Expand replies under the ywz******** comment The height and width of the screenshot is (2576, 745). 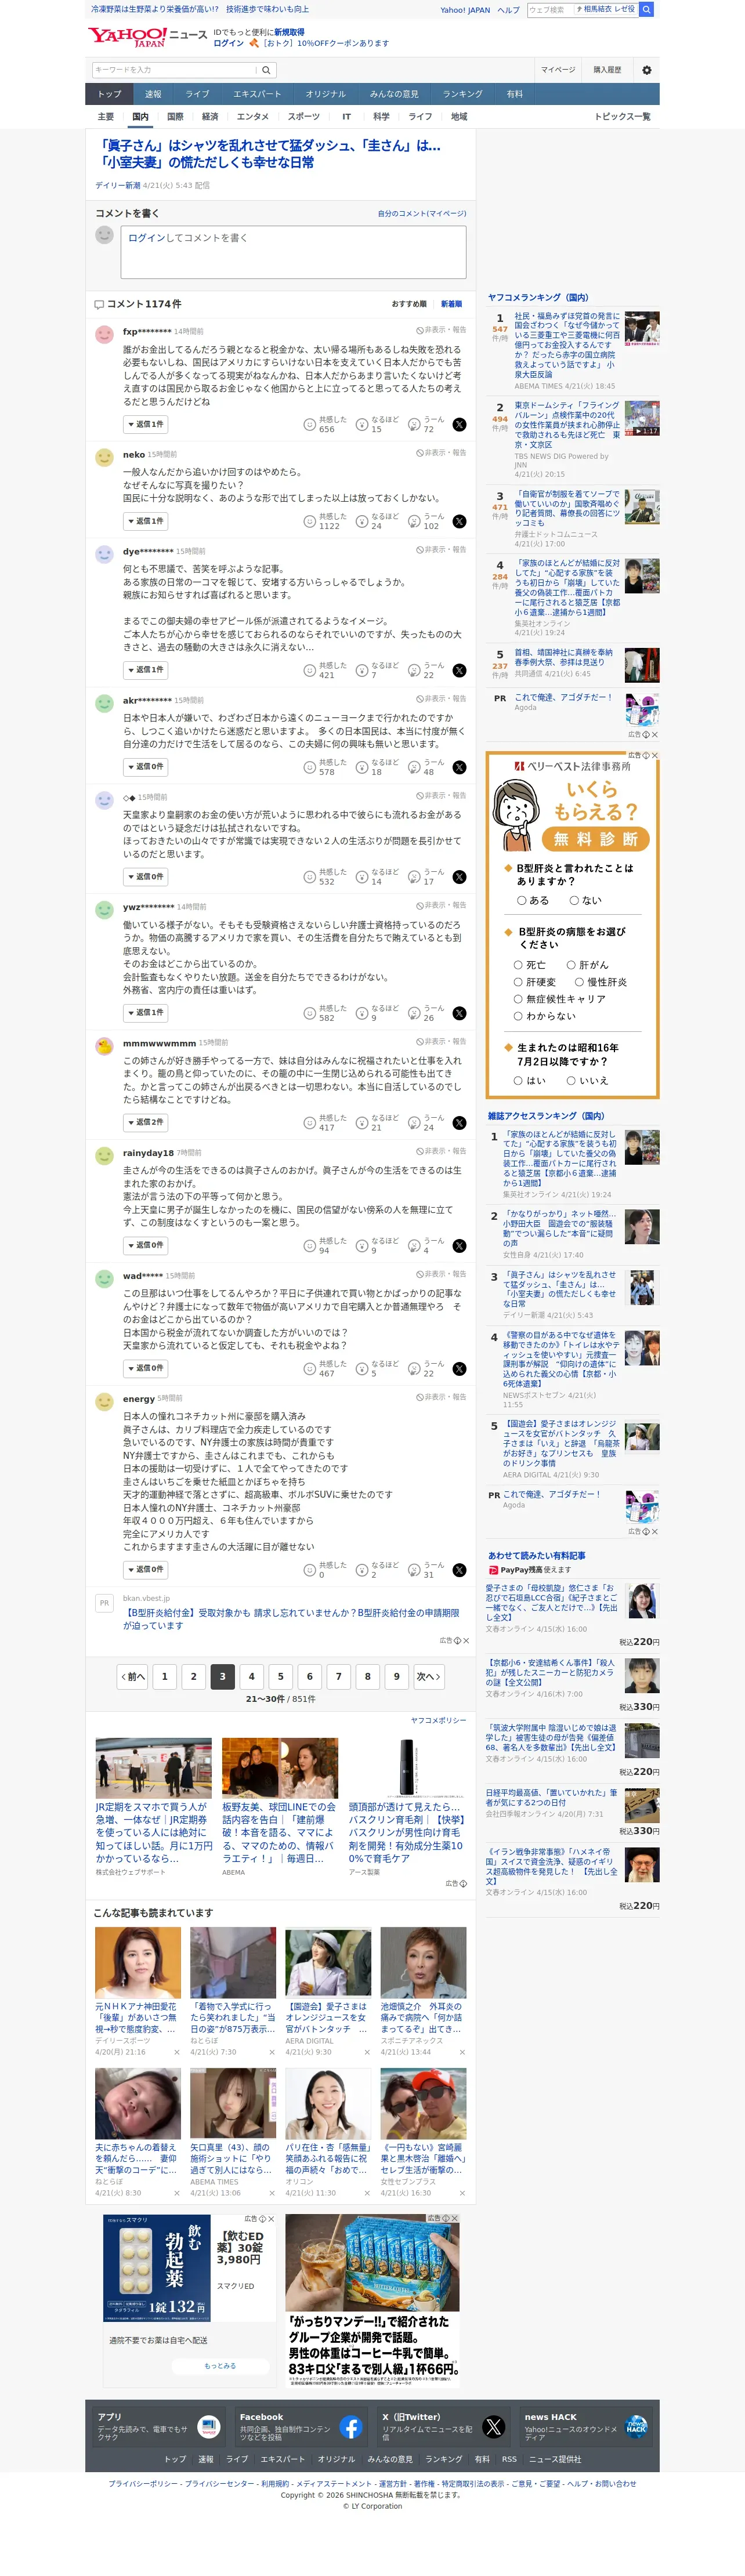(x=145, y=1014)
